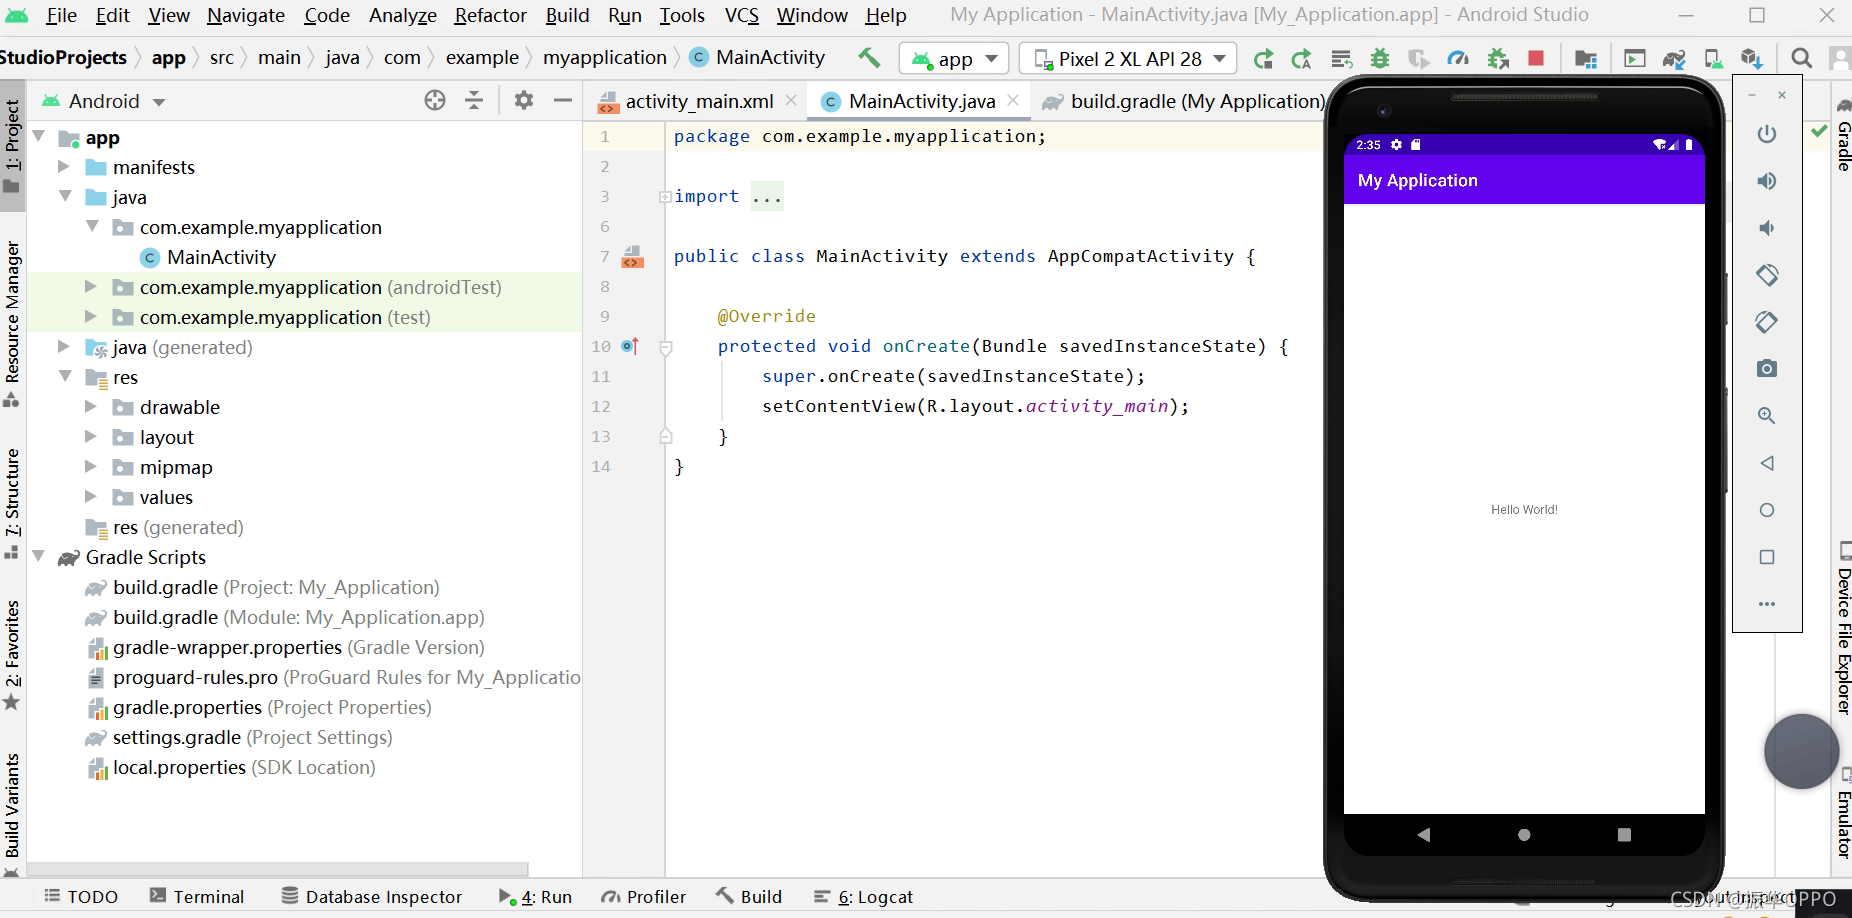1852x918 pixels.
Task: Click emulator sidebar Home circle button
Action: pyautogui.click(x=1767, y=510)
